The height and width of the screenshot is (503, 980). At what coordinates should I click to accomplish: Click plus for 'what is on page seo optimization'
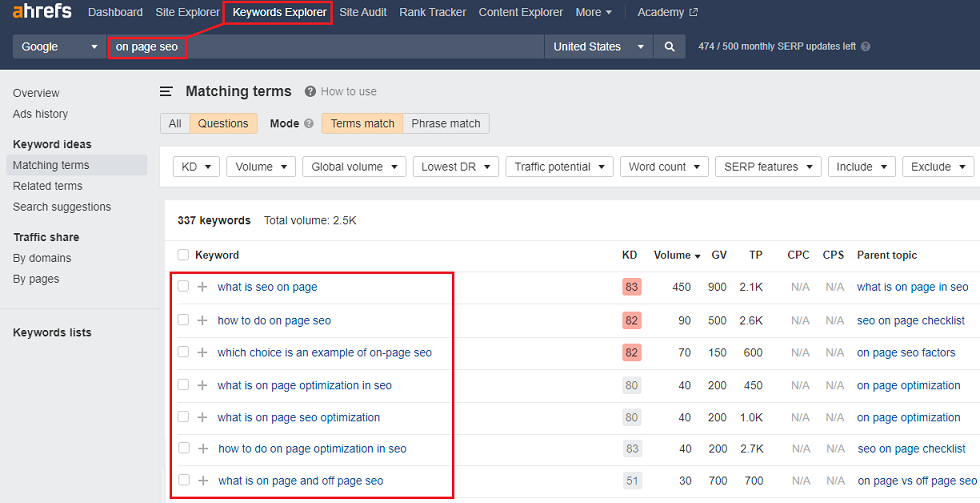202,417
